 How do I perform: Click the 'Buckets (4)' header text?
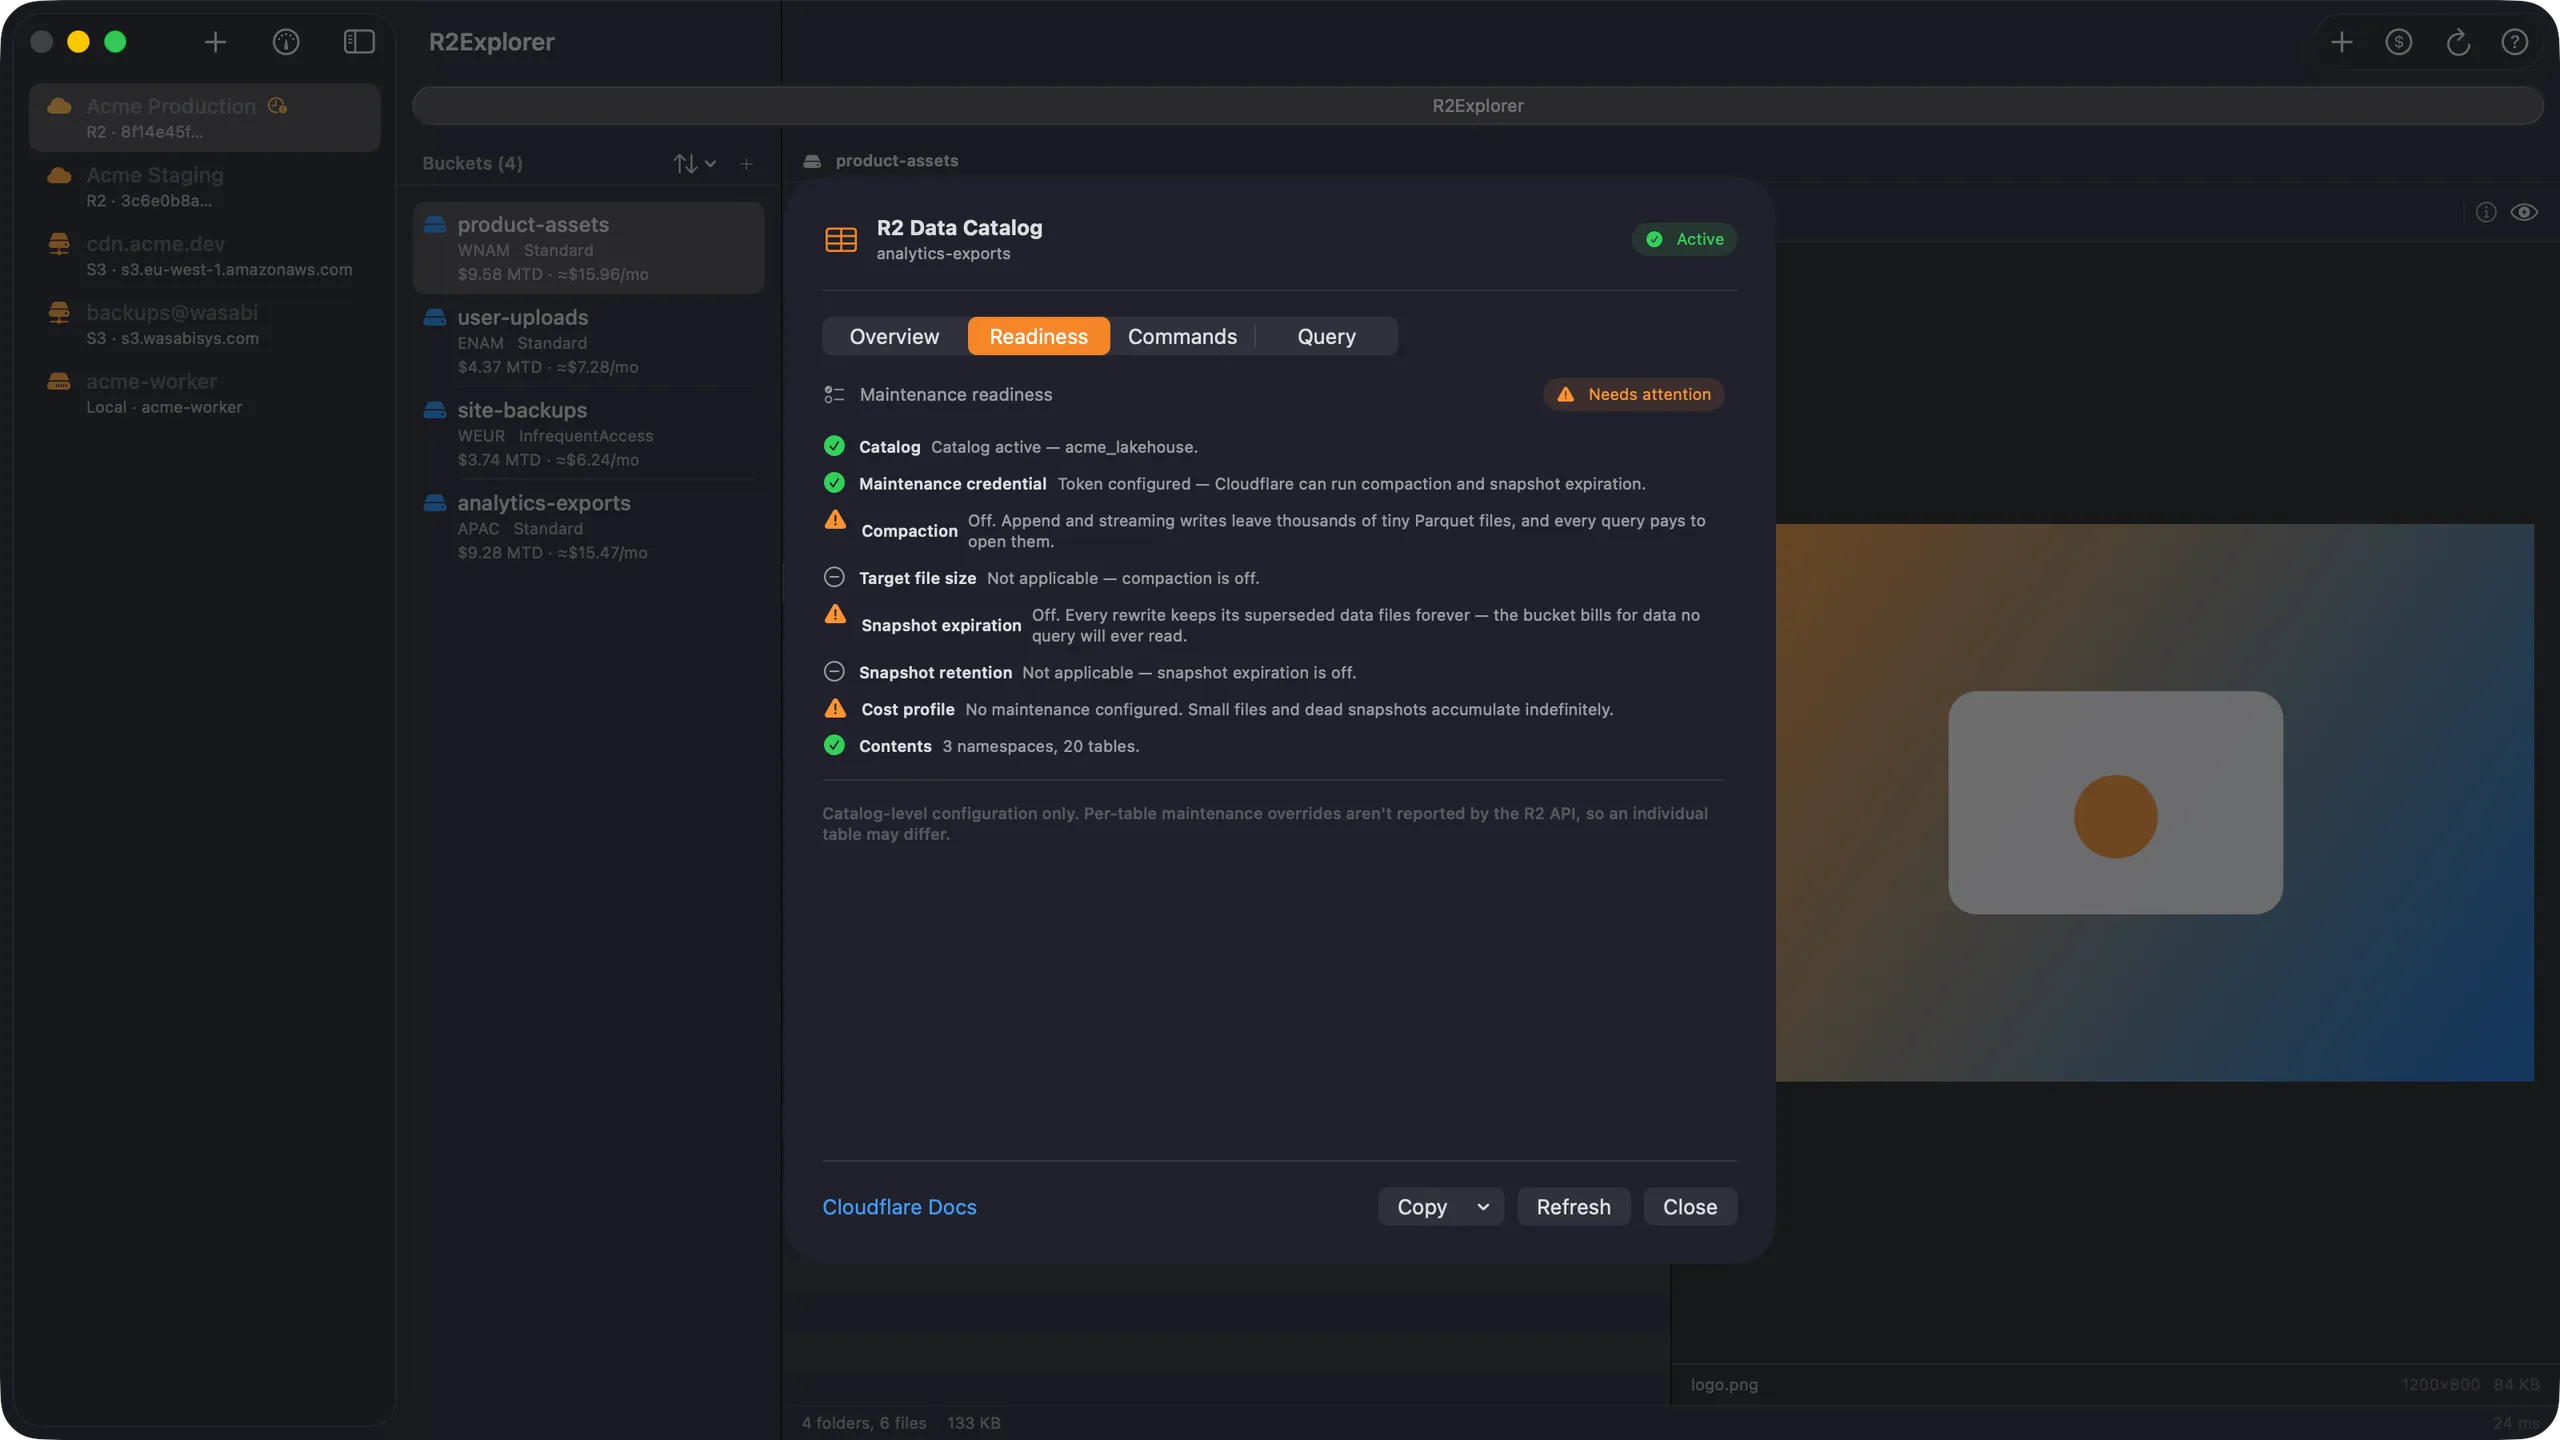coord(472,163)
